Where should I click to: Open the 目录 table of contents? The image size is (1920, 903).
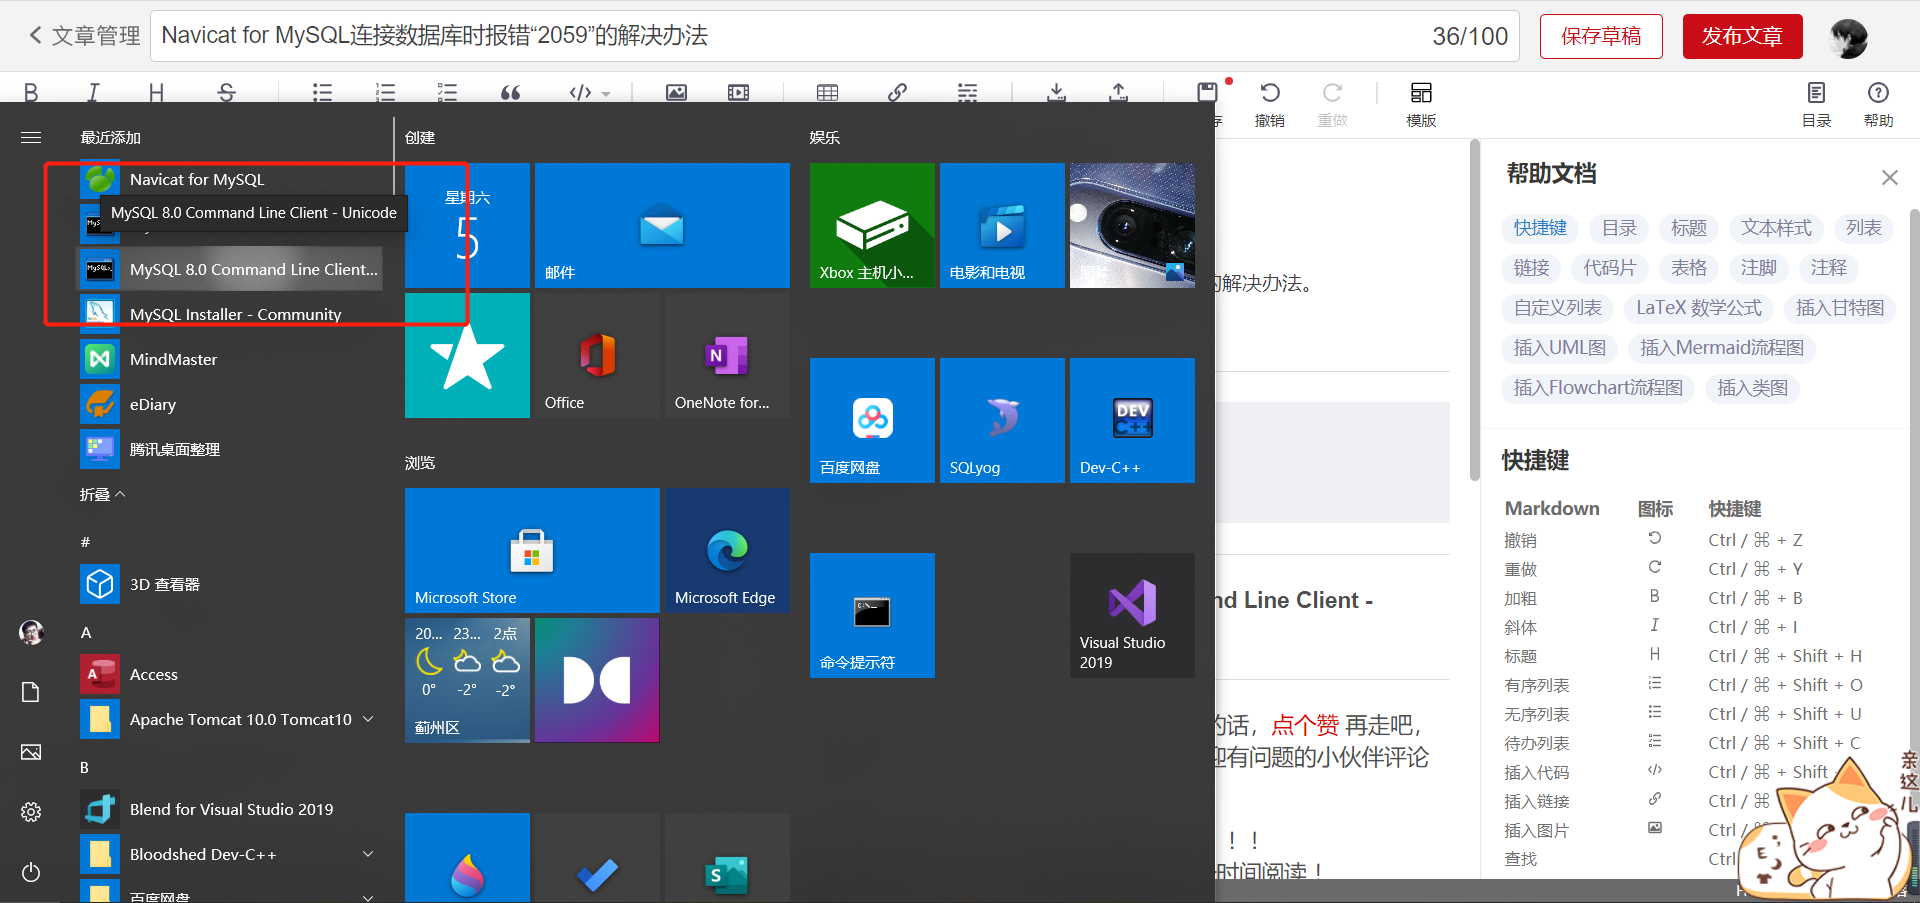[1816, 104]
